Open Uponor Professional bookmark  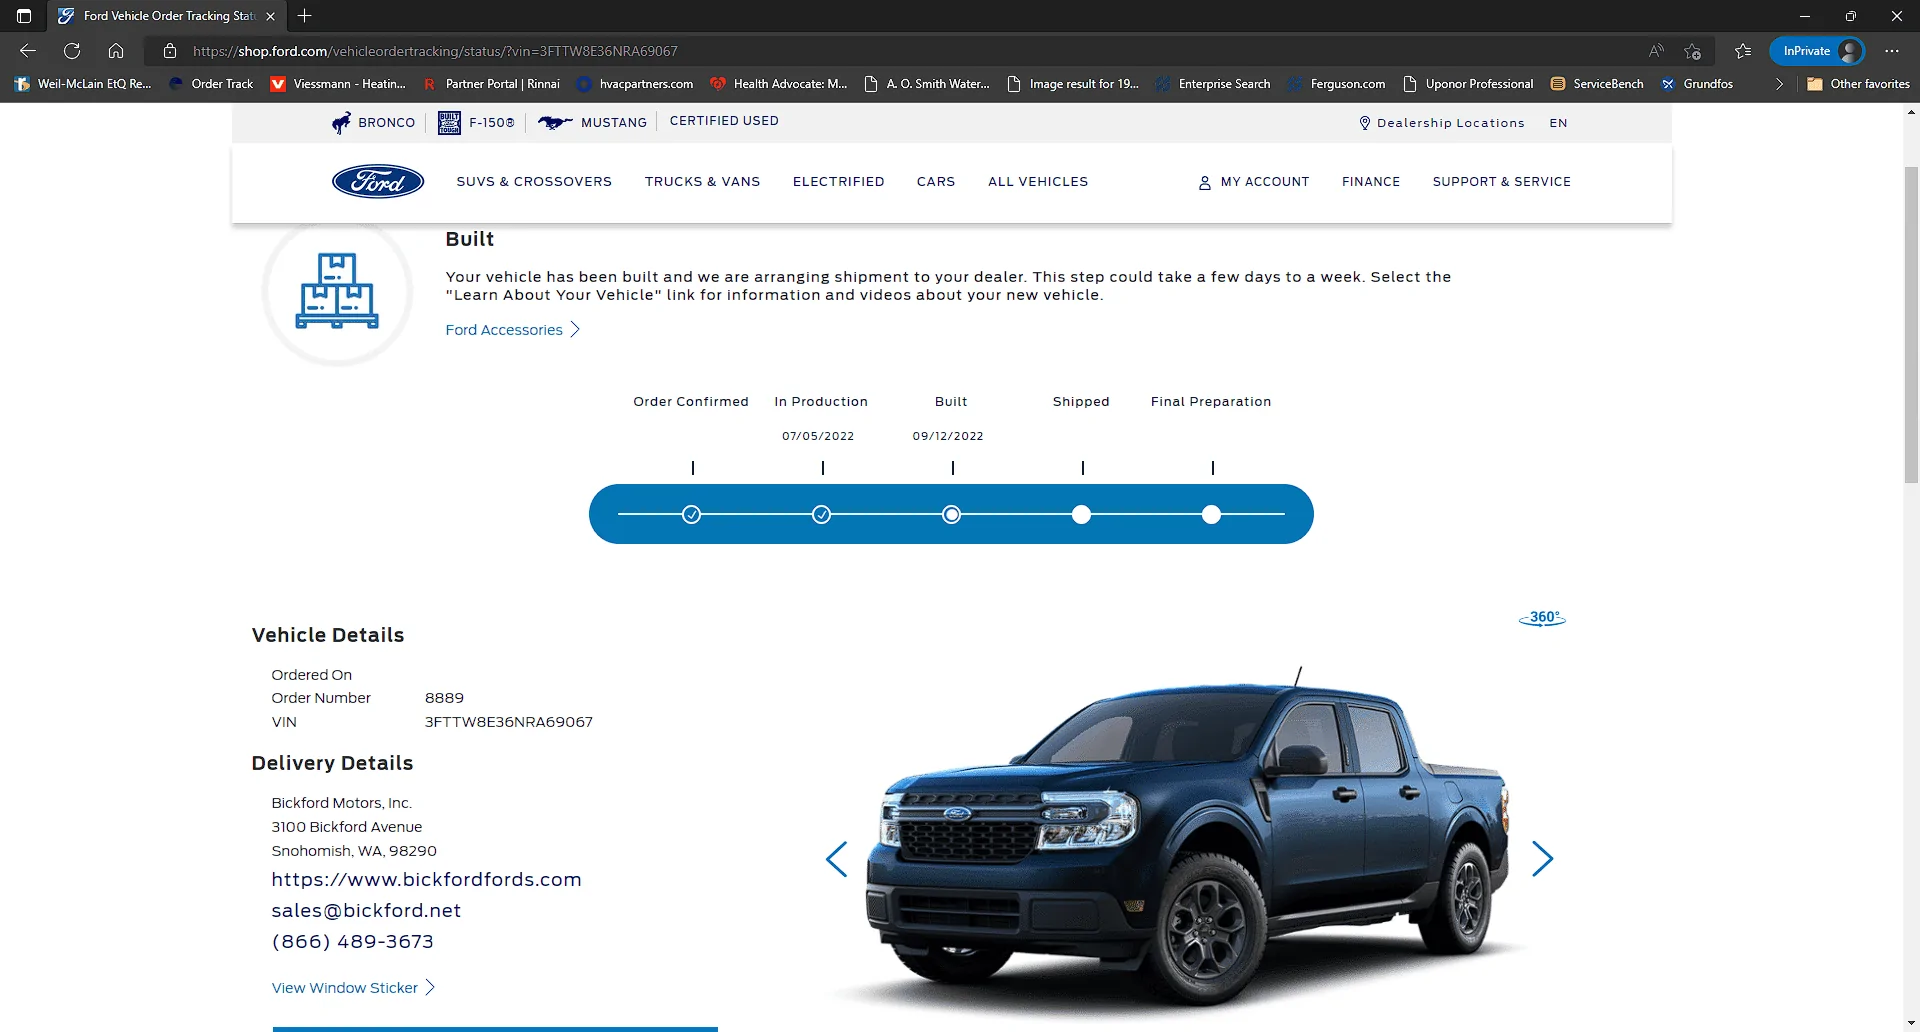pyautogui.click(x=1468, y=84)
